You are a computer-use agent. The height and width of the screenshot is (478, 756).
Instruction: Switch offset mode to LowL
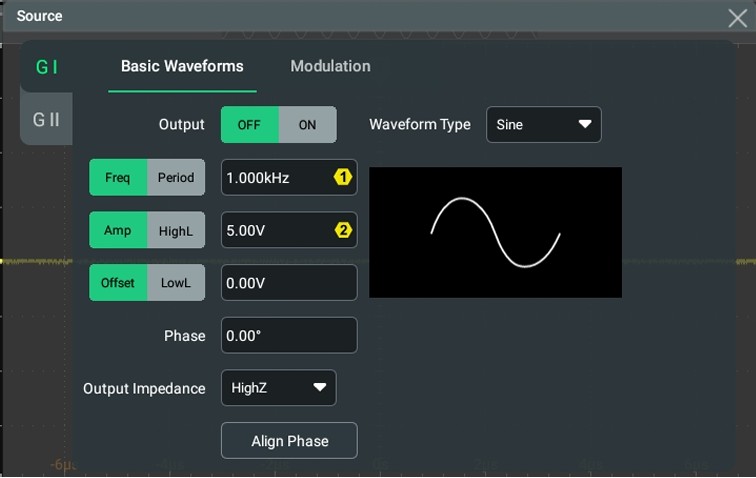tap(176, 283)
